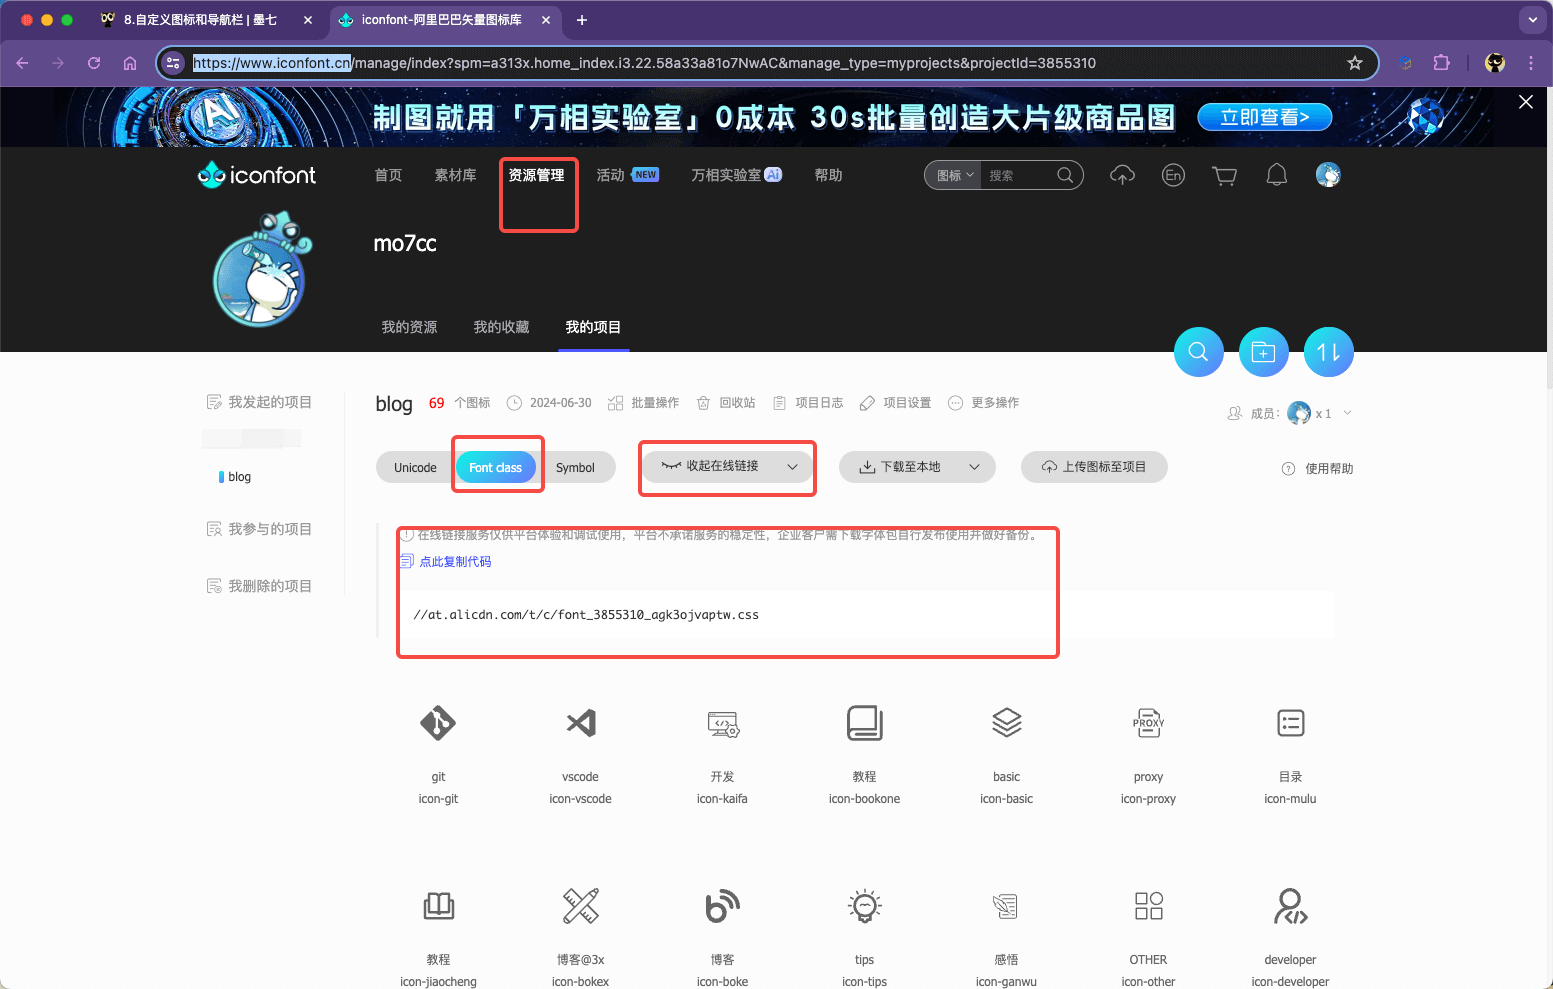
Task: Reload the page in browser
Action: 94,63
